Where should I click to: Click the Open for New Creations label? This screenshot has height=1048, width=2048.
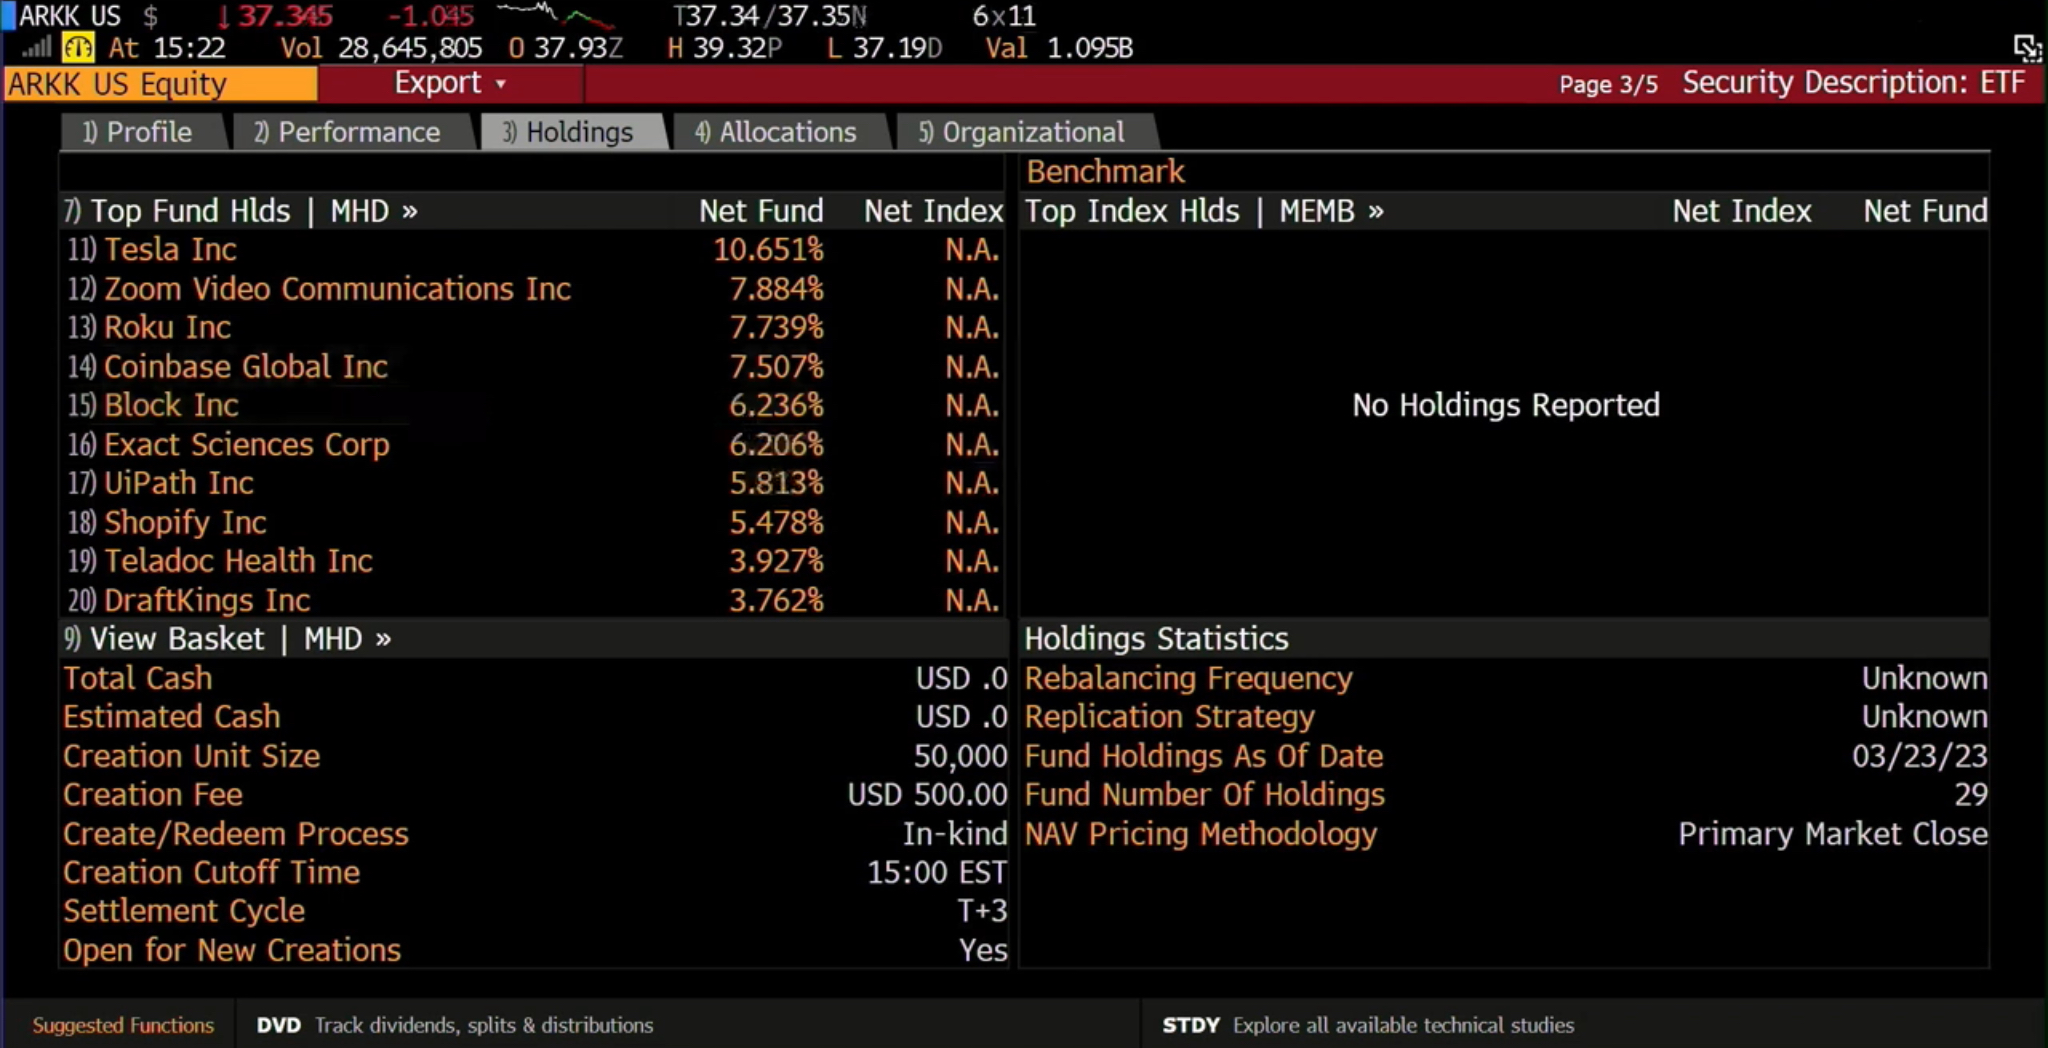pos(231,950)
